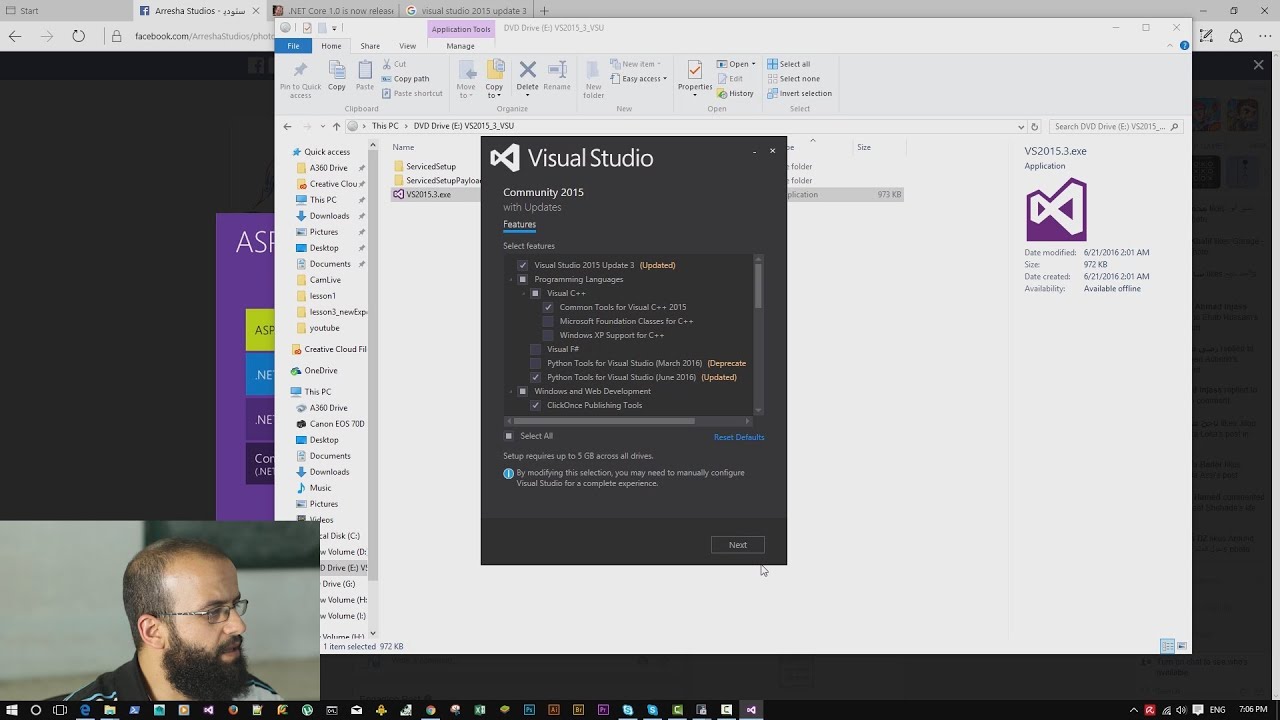Open the Quick Access Toolbar customize dropdown

[x=336, y=28]
